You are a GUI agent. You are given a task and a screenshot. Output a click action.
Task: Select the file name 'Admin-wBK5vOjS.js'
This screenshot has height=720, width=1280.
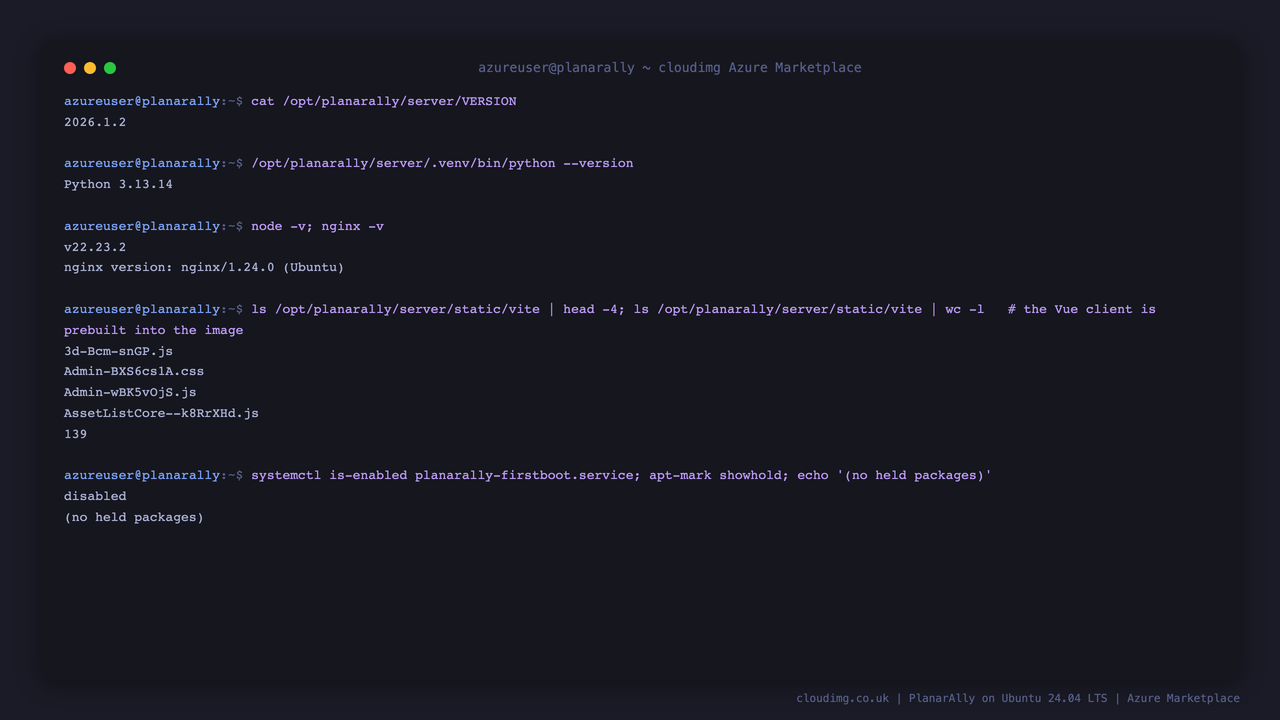click(130, 392)
